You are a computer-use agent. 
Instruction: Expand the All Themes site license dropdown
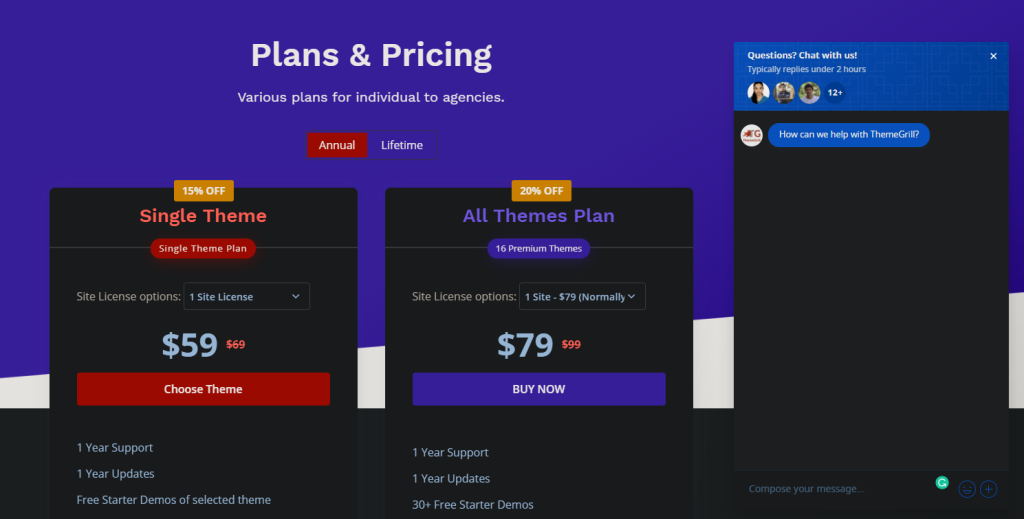[x=582, y=296]
